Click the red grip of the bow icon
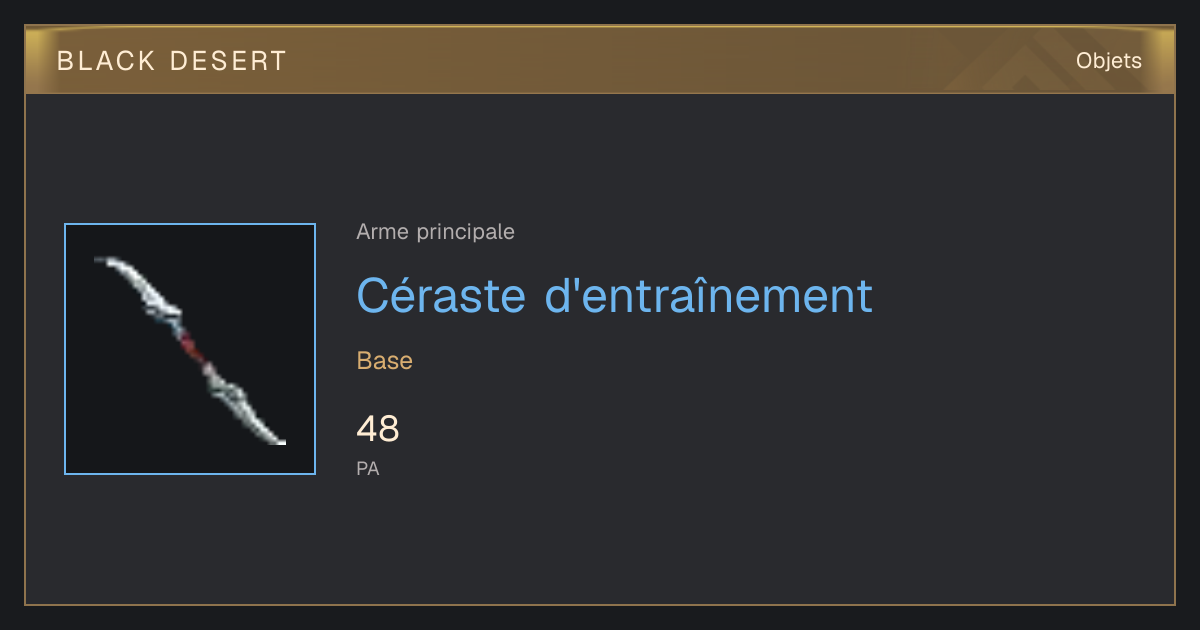1200x630 pixels. [193, 348]
